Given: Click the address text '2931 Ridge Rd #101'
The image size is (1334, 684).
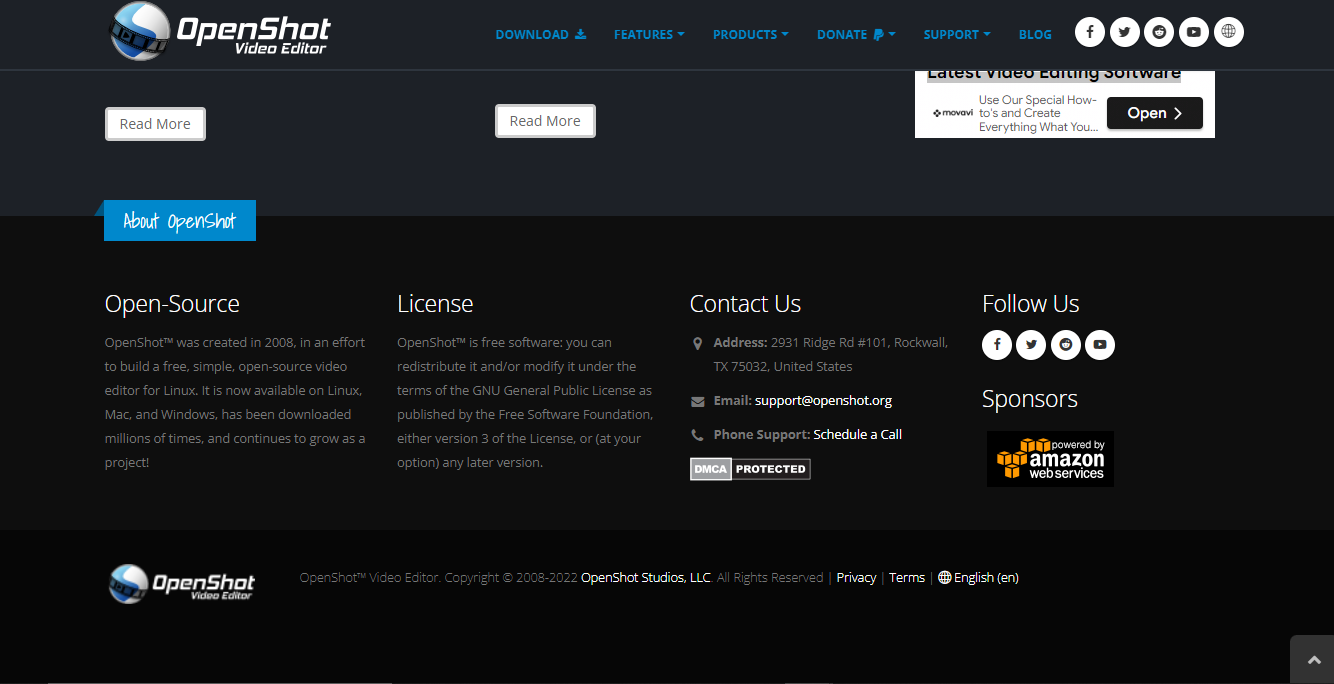Looking at the screenshot, I should click(x=828, y=342).
